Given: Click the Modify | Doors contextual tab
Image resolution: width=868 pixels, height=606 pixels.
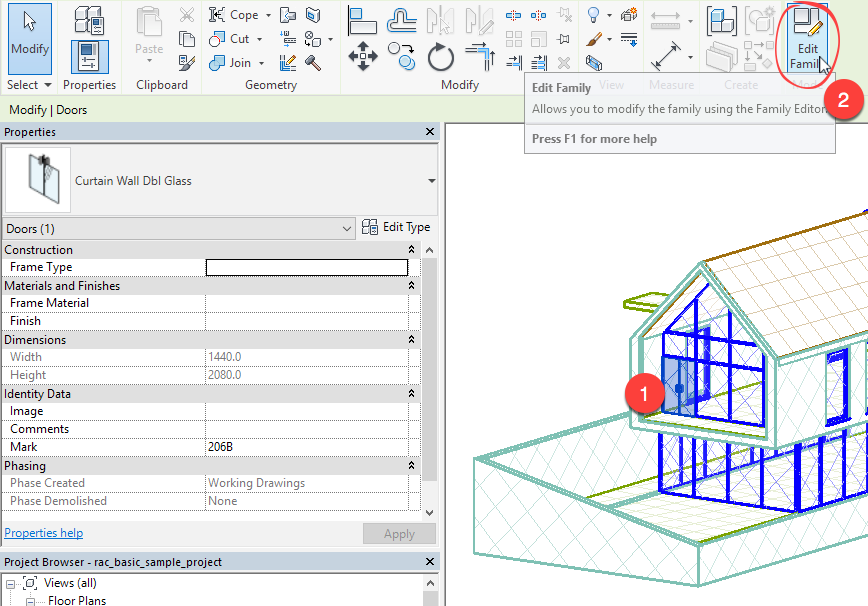Looking at the screenshot, I should pyautogui.click(x=48, y=110).
